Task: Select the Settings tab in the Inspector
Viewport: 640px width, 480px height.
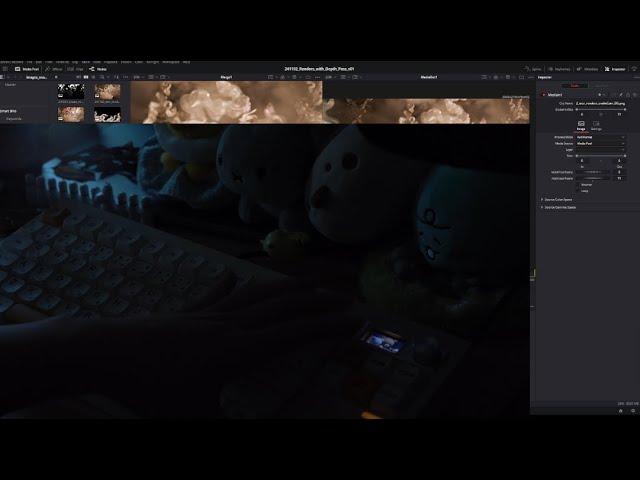Action: click(x=596, y=125)
